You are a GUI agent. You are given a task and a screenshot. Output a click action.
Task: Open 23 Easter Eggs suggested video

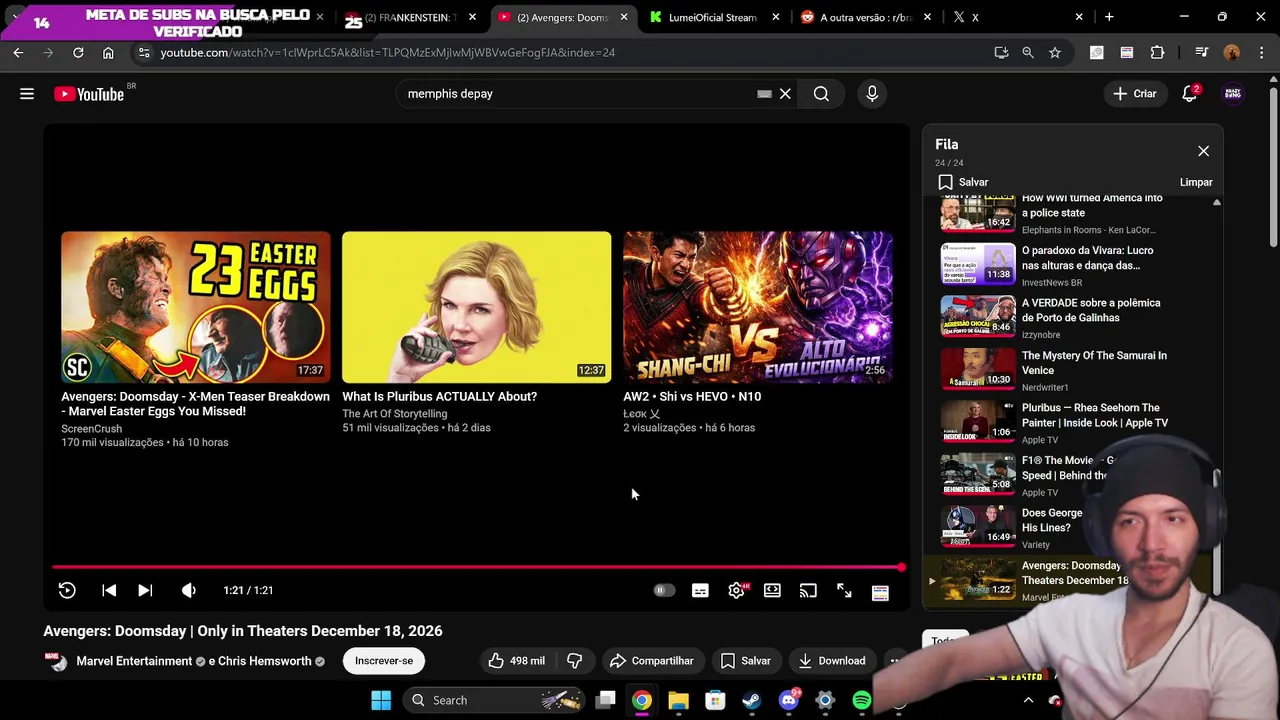[195, 307]
